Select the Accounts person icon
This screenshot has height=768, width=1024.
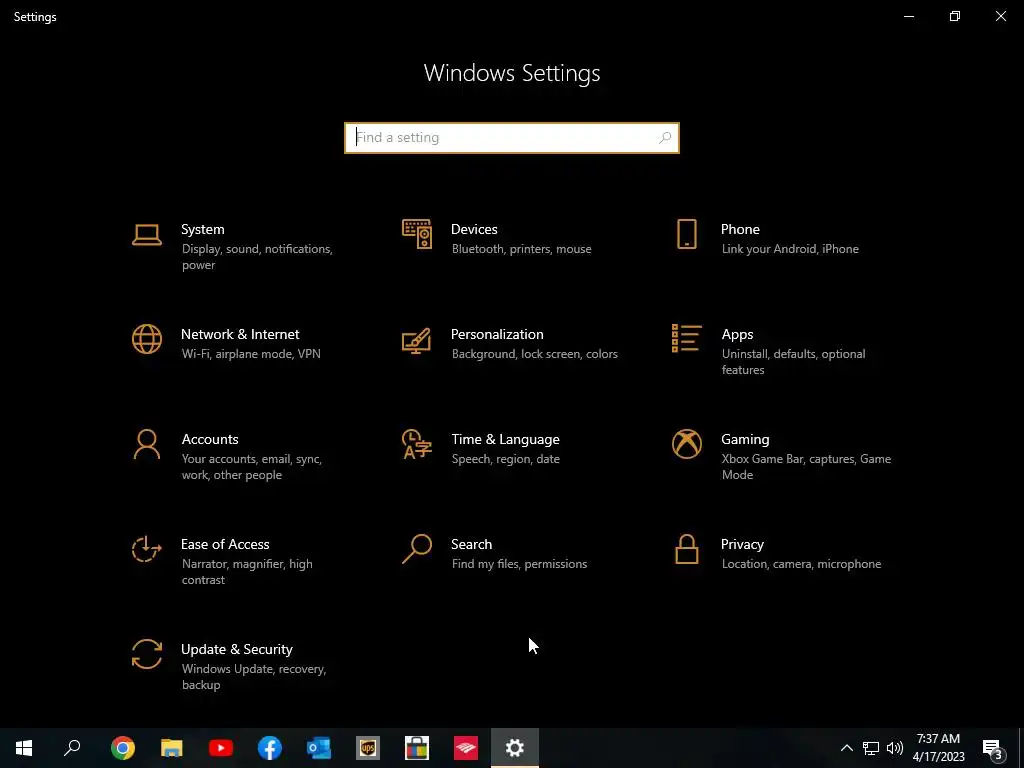click(146, 444)
